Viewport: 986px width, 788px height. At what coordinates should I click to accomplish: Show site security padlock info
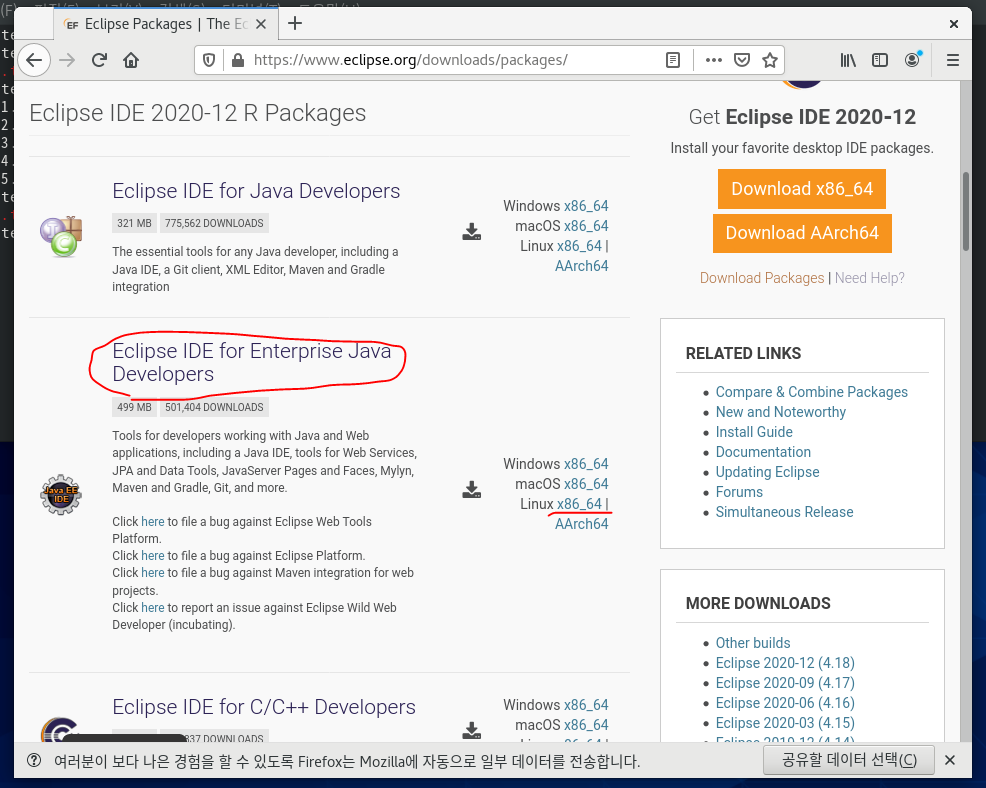tap(238, 60)
